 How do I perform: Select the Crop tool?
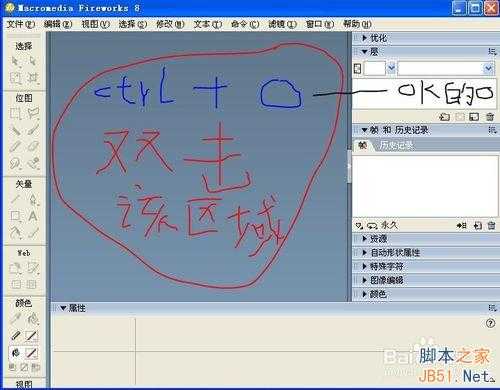(x=33, y=78)
